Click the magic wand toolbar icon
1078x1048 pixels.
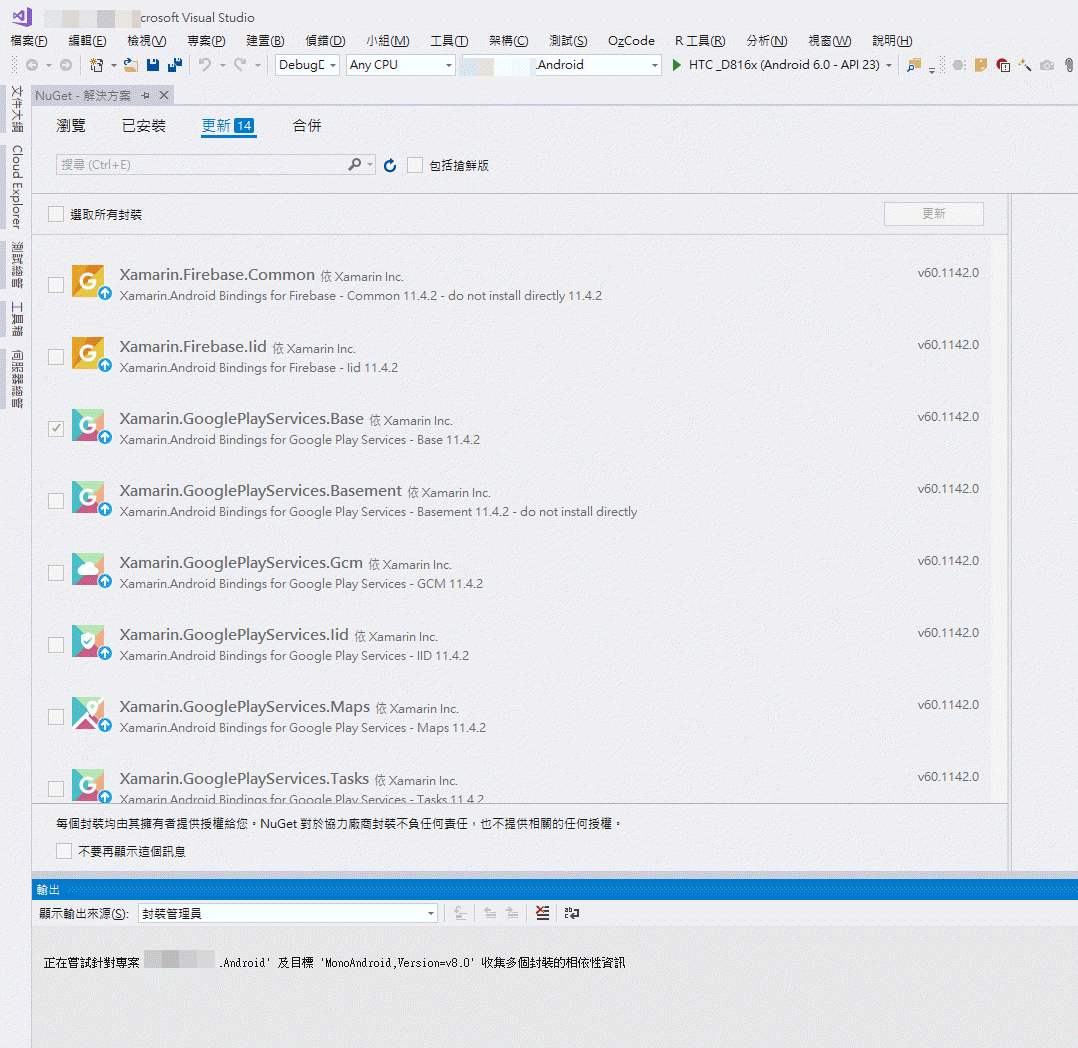point(1025,65)
